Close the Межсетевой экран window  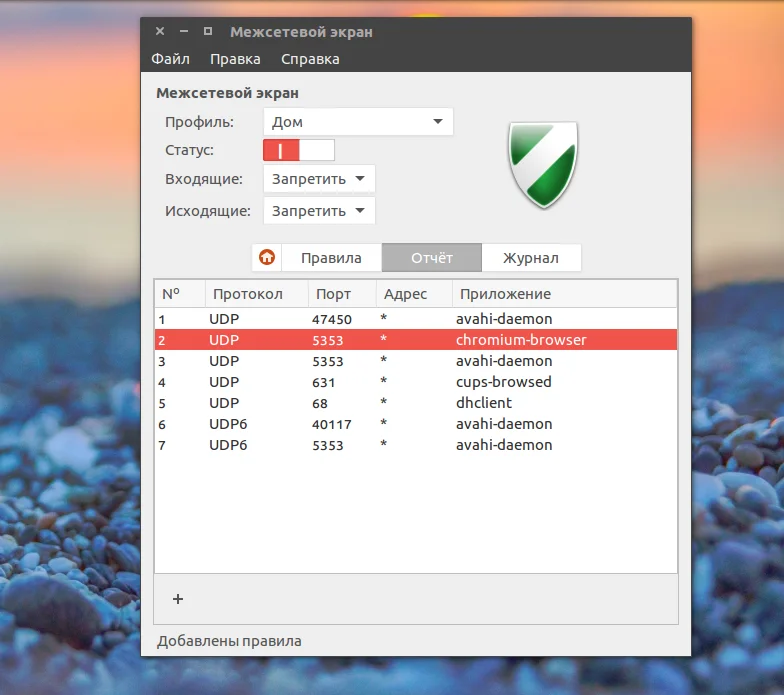(160, 31)
